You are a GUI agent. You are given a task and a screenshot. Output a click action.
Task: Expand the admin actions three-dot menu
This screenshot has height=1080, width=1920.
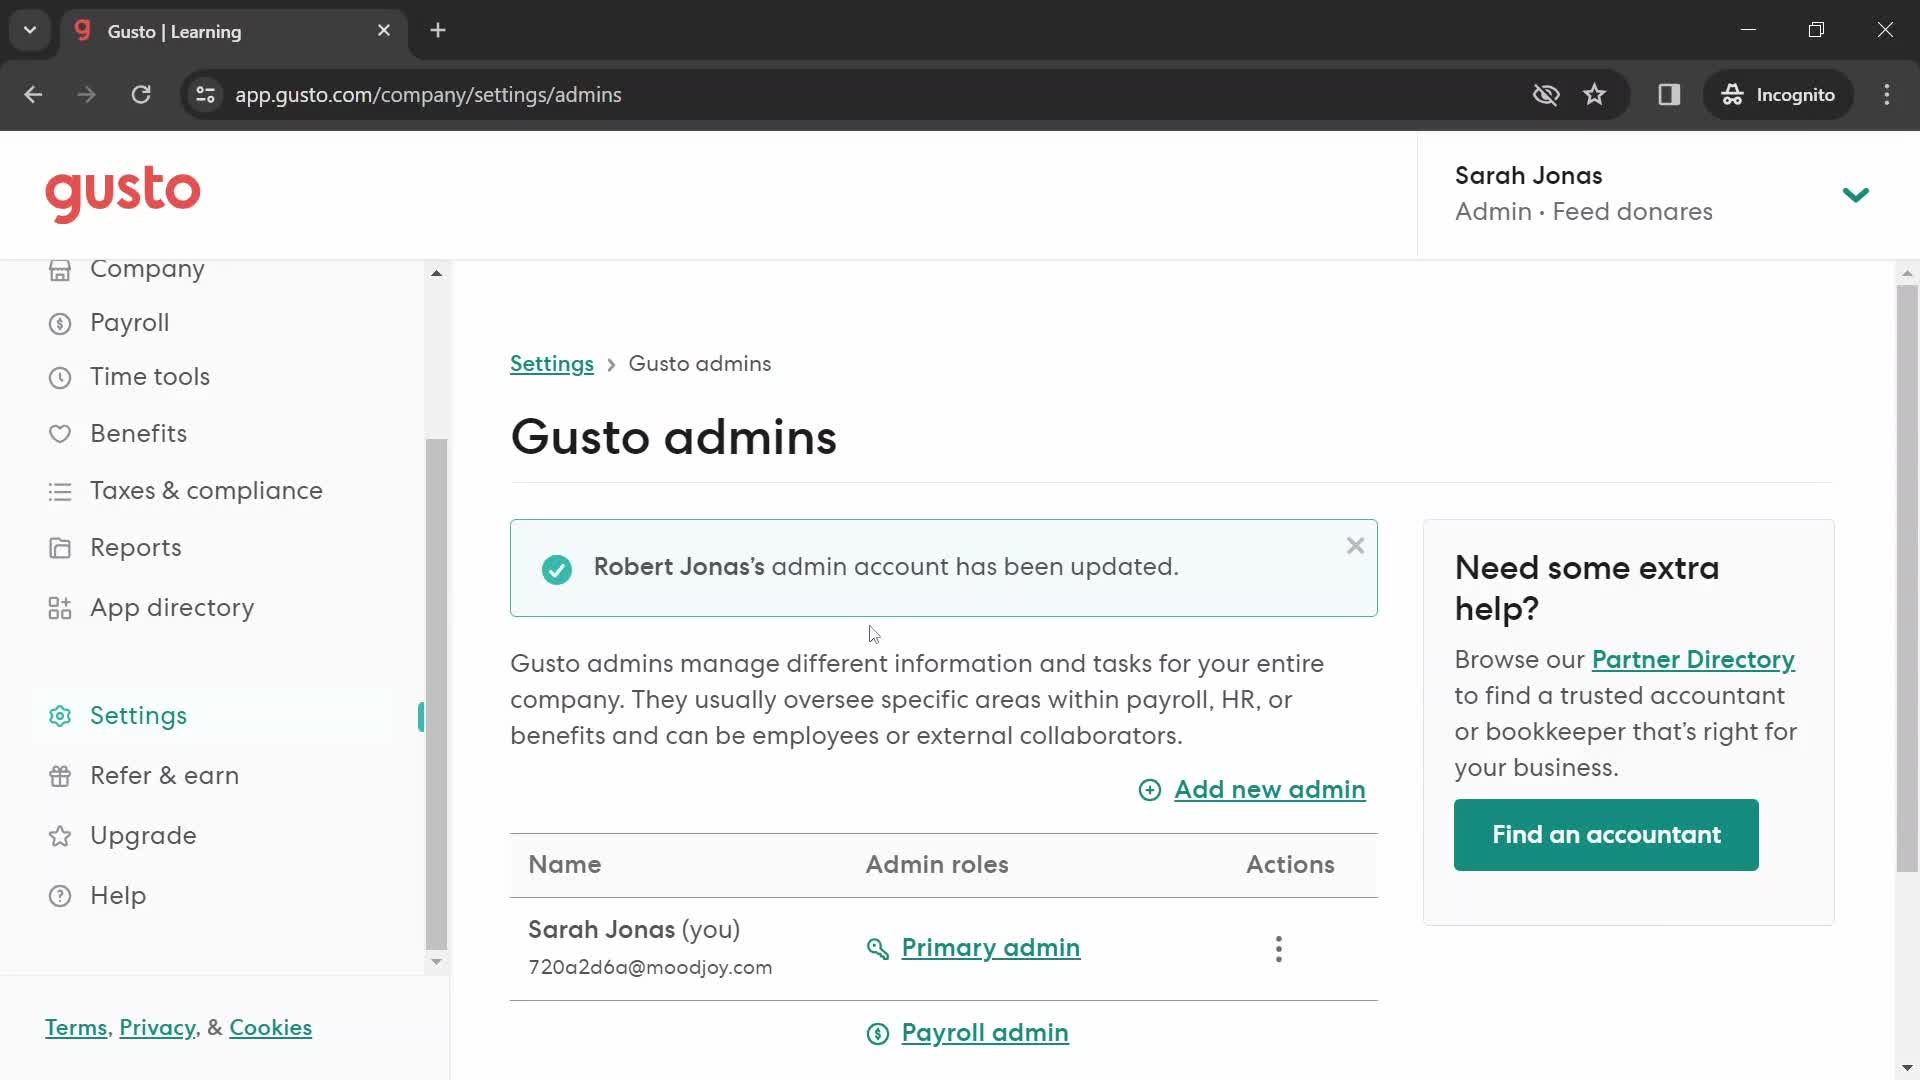click(x=1278, y=947)
